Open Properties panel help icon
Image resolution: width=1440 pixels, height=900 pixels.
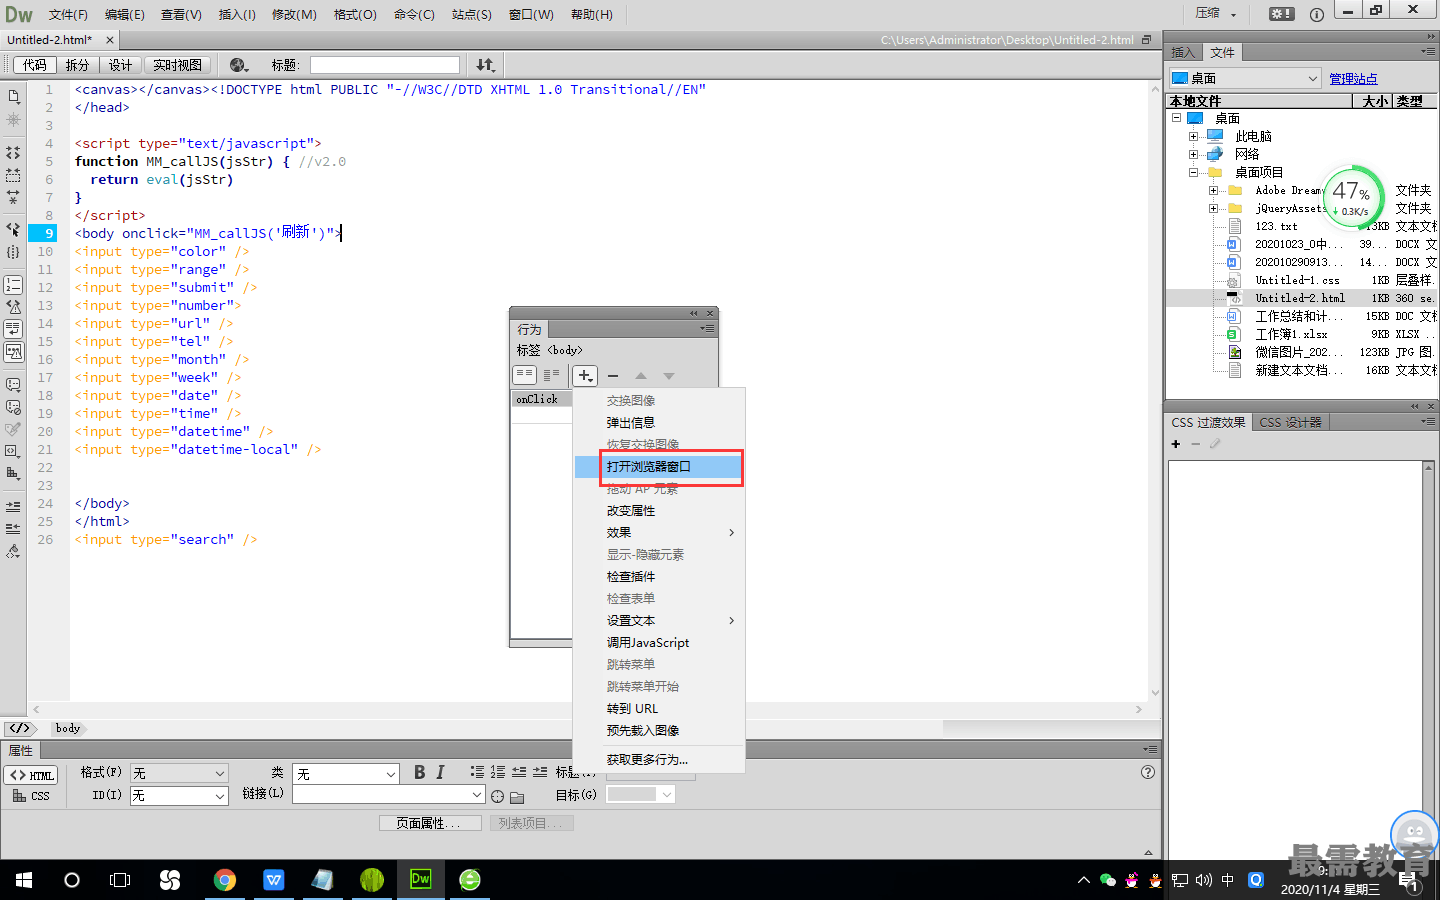(1148, 772)
